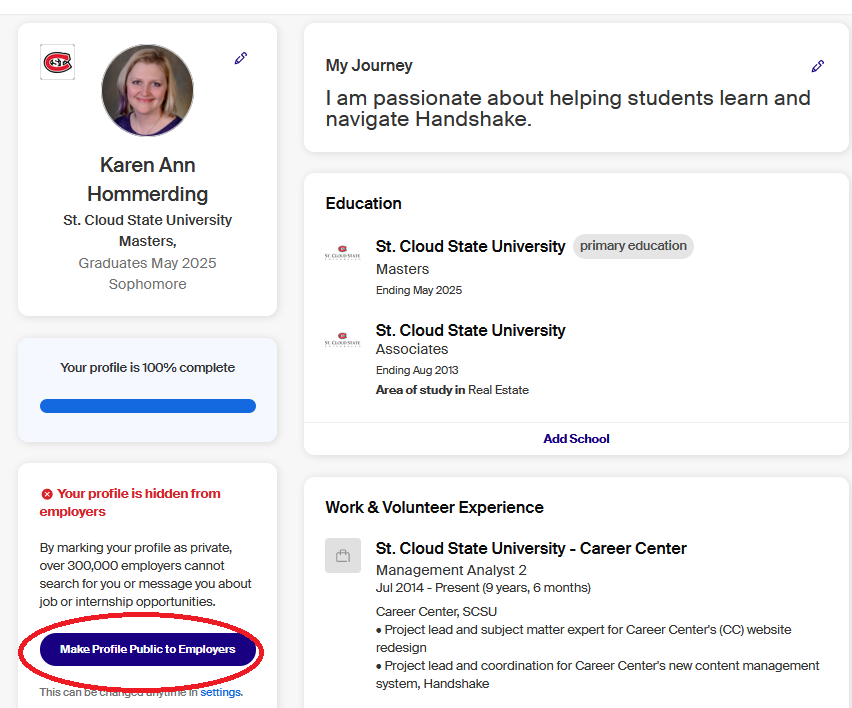Click the red hidden-profile warning icon
Screen dimensions: 852x708
tap(47, 494)
